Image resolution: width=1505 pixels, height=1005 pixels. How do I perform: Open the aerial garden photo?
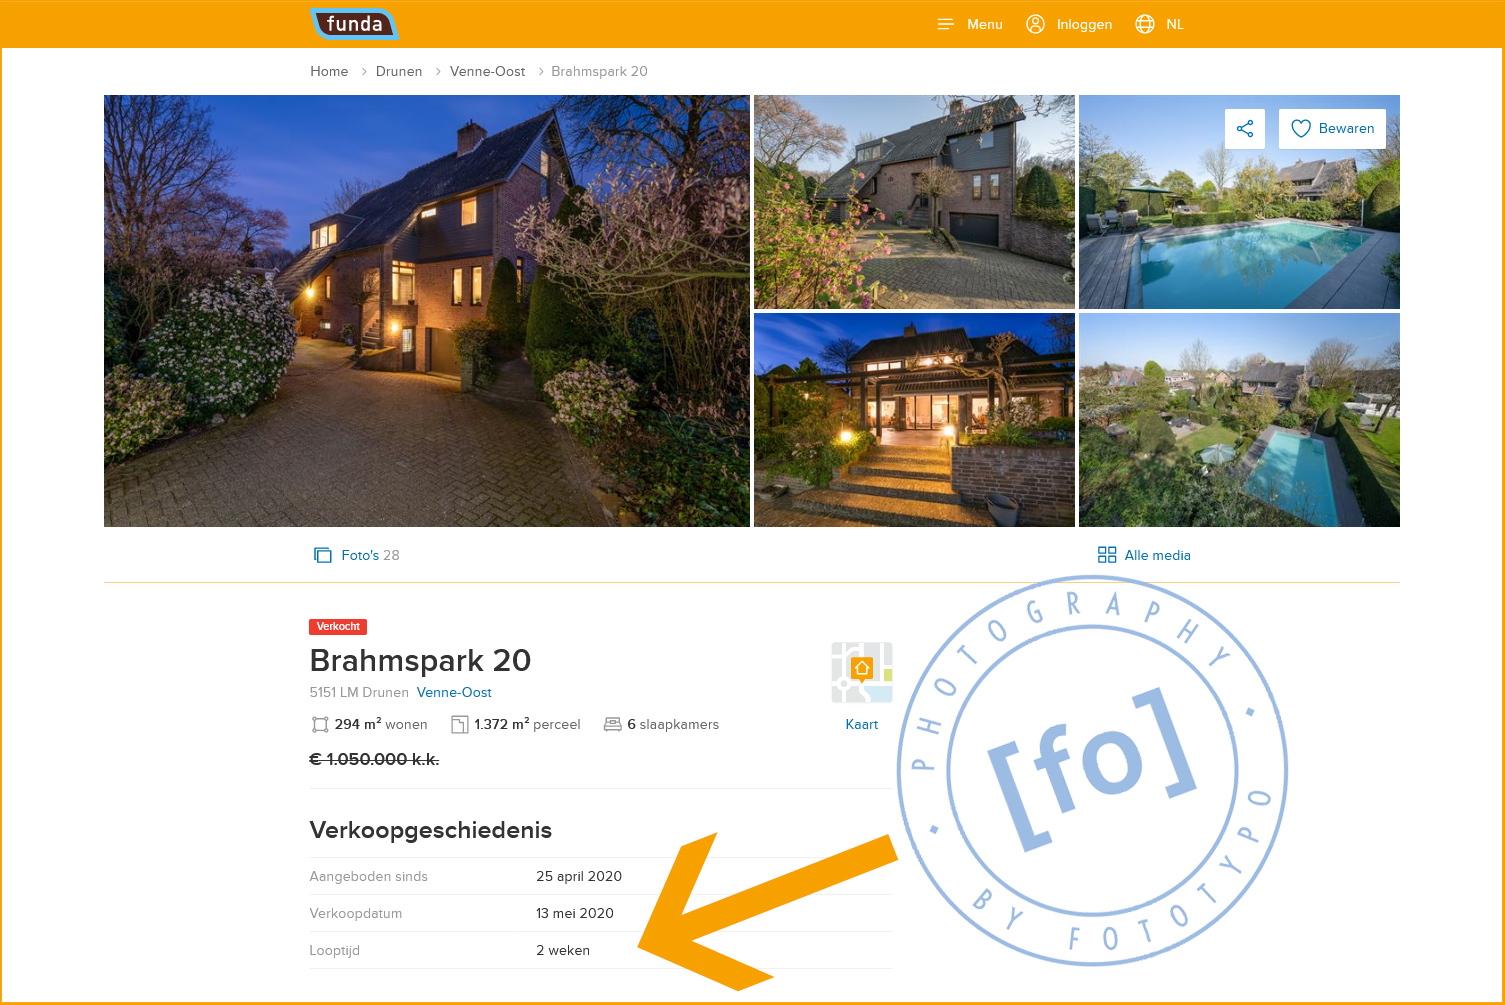pos(1239,420)
